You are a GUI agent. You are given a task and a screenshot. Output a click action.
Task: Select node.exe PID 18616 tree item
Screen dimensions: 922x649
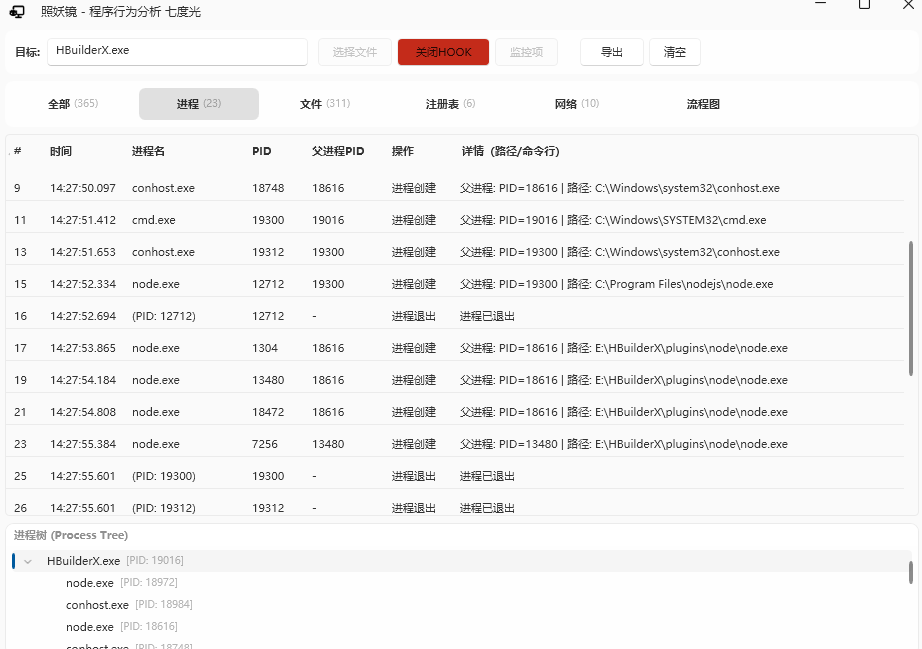pos(122,627)
